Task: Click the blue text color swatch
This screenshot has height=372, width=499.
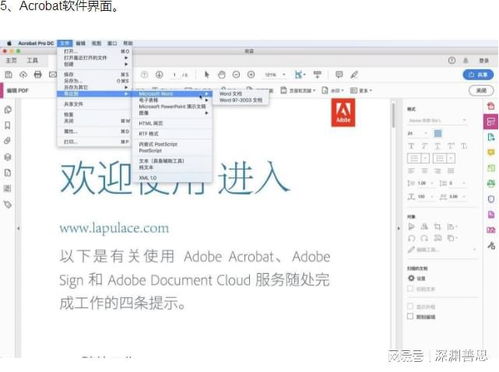Action: pos(438,133)
